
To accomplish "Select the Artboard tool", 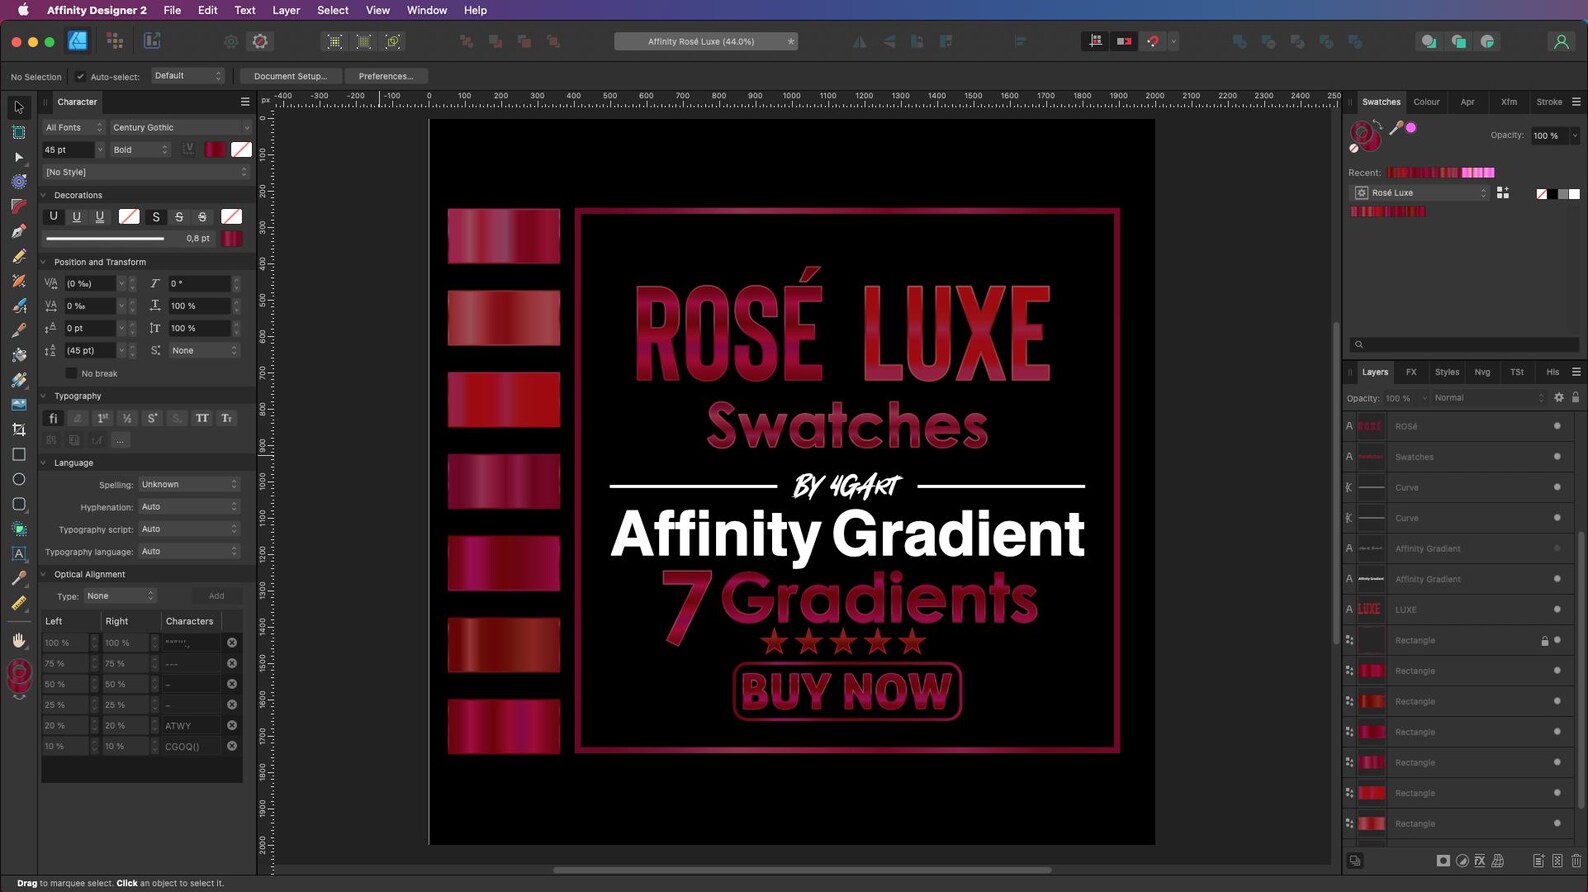I will click(x=19, y=132).
